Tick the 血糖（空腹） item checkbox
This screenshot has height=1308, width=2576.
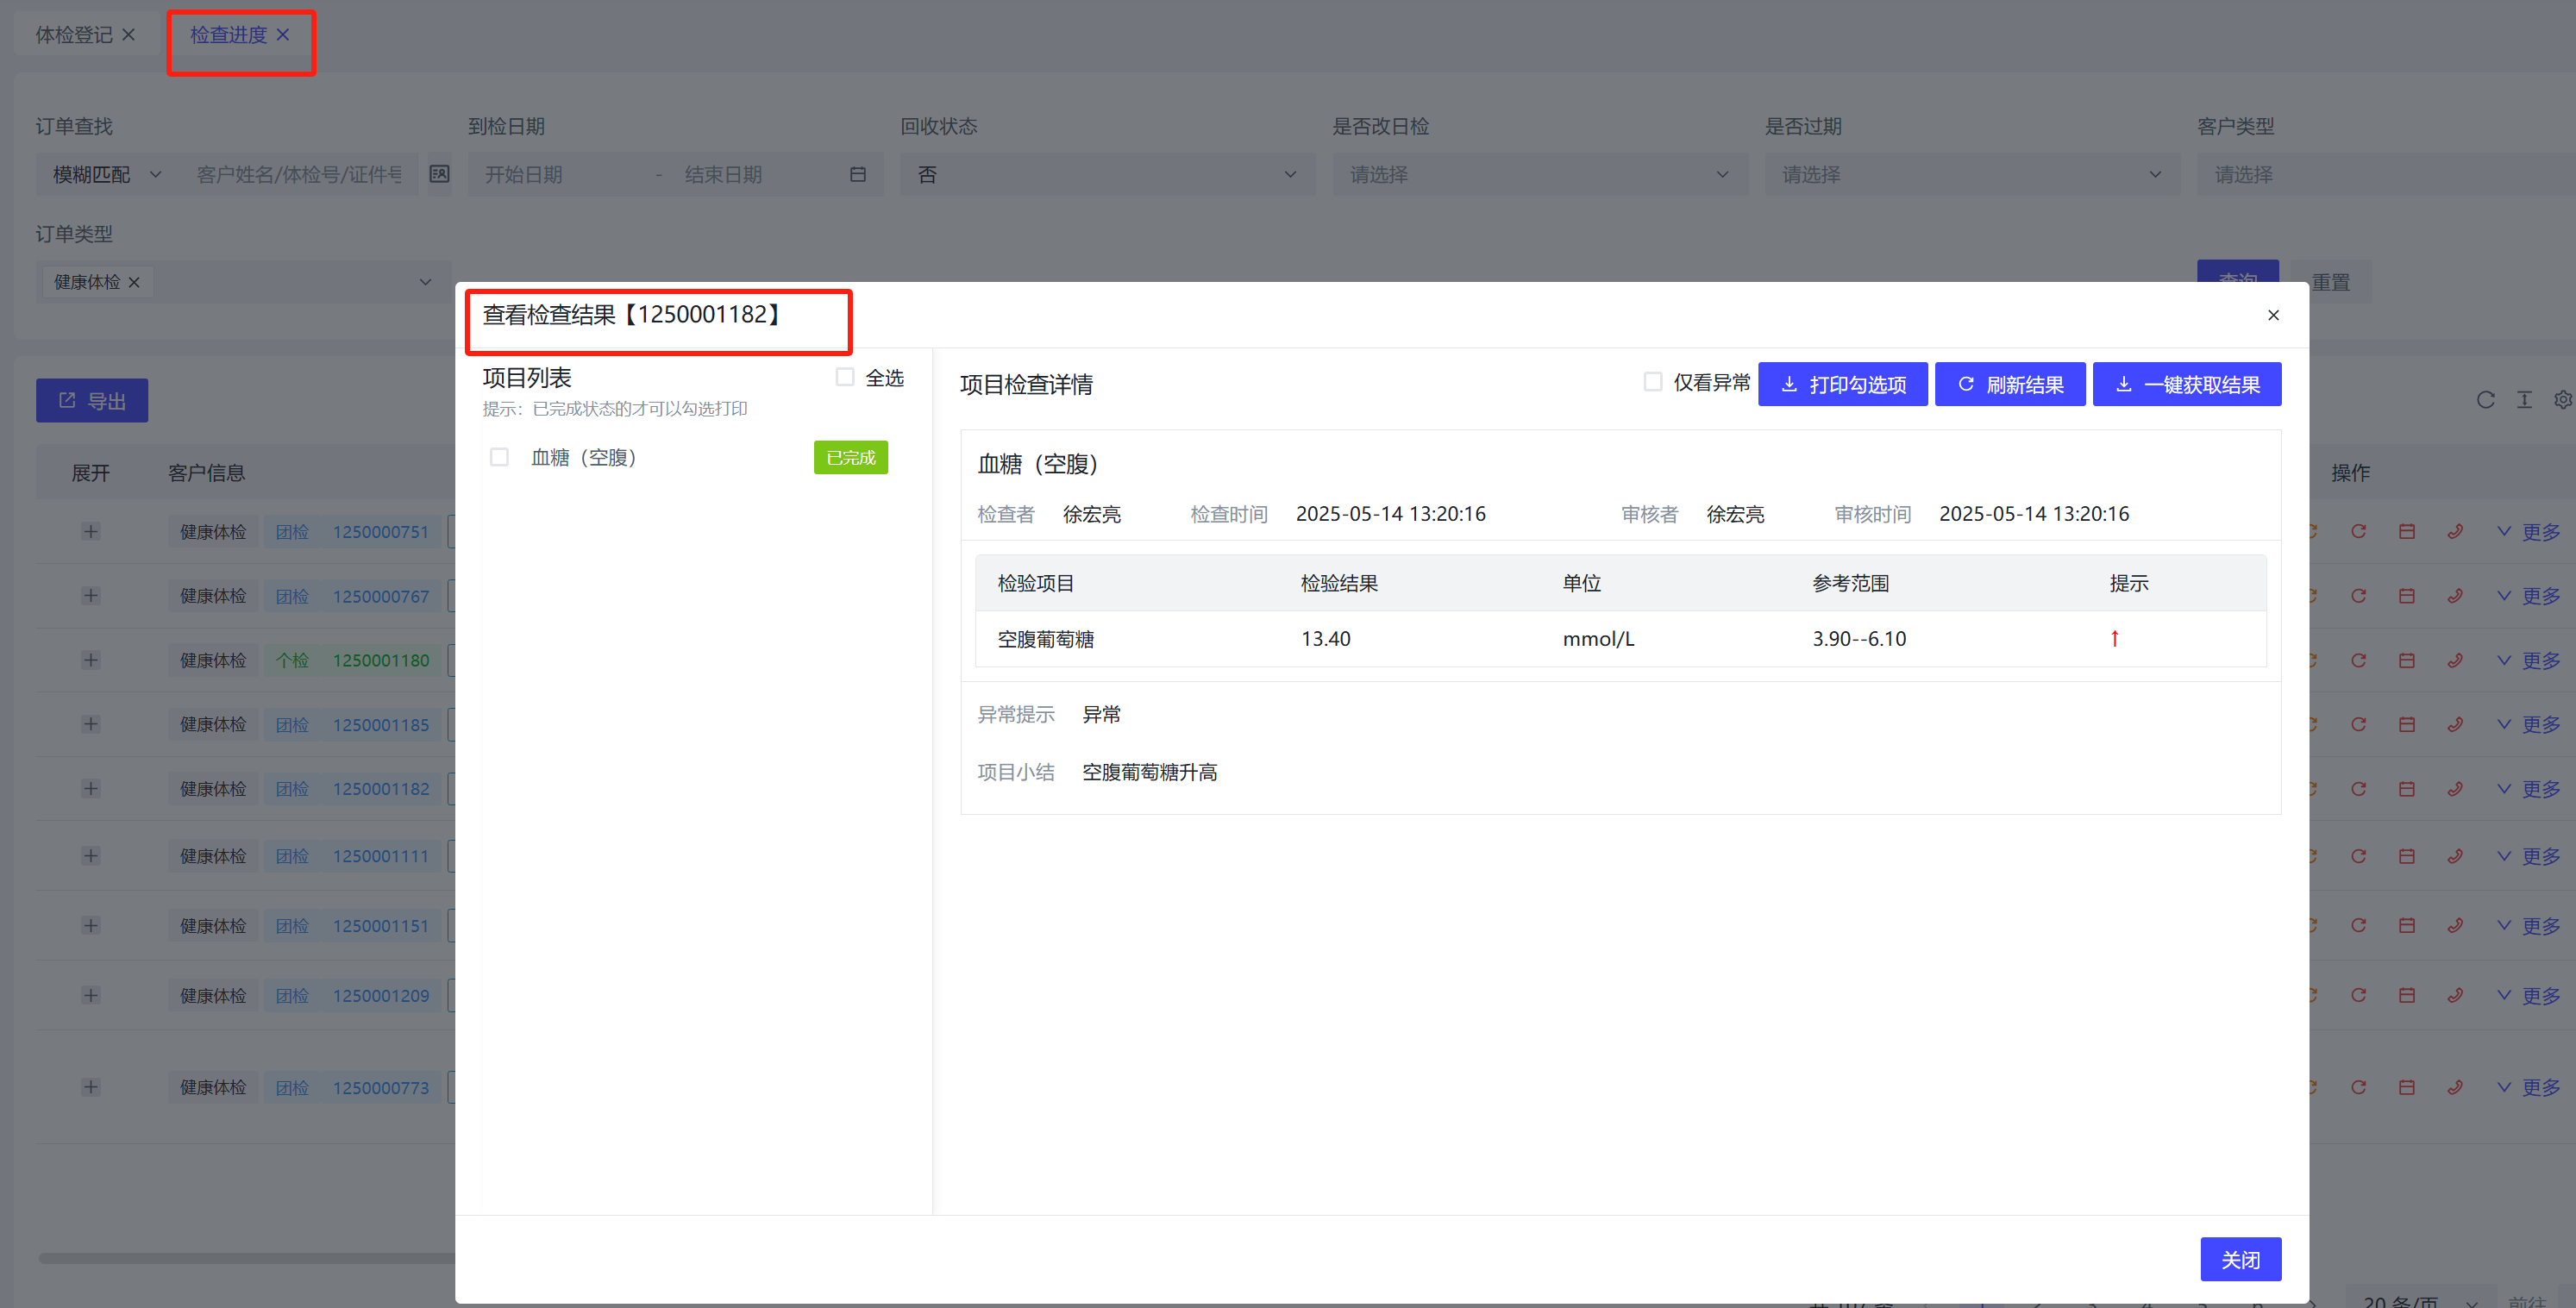pyautogui.click(x=499, y=457)
